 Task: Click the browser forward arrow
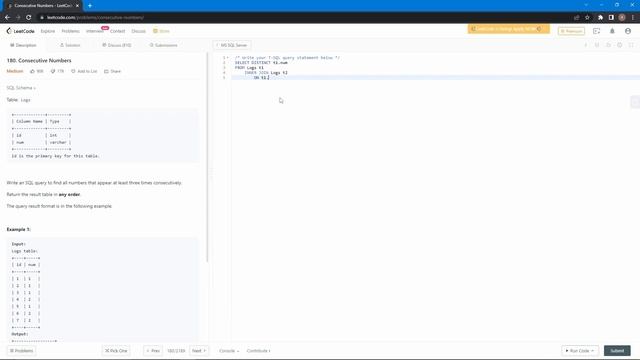pos(18,18)
